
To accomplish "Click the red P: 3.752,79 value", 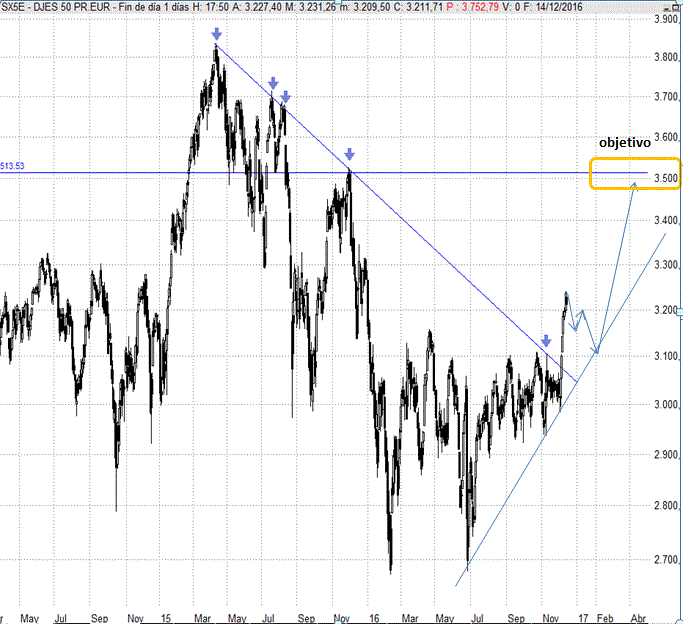I will click(473, 7).
